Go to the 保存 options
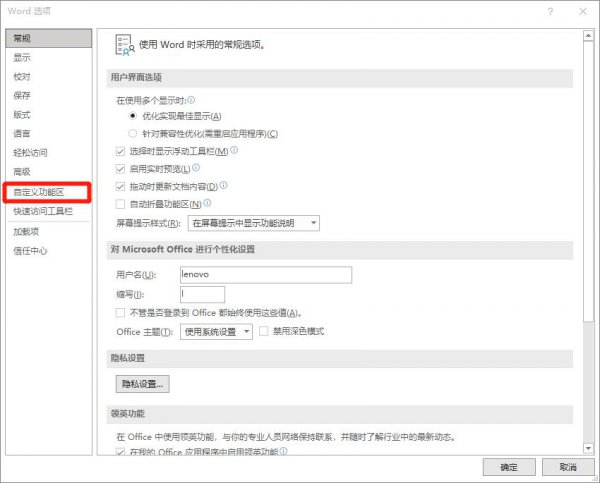The image size is (600, 483). [x=49, y=95]
